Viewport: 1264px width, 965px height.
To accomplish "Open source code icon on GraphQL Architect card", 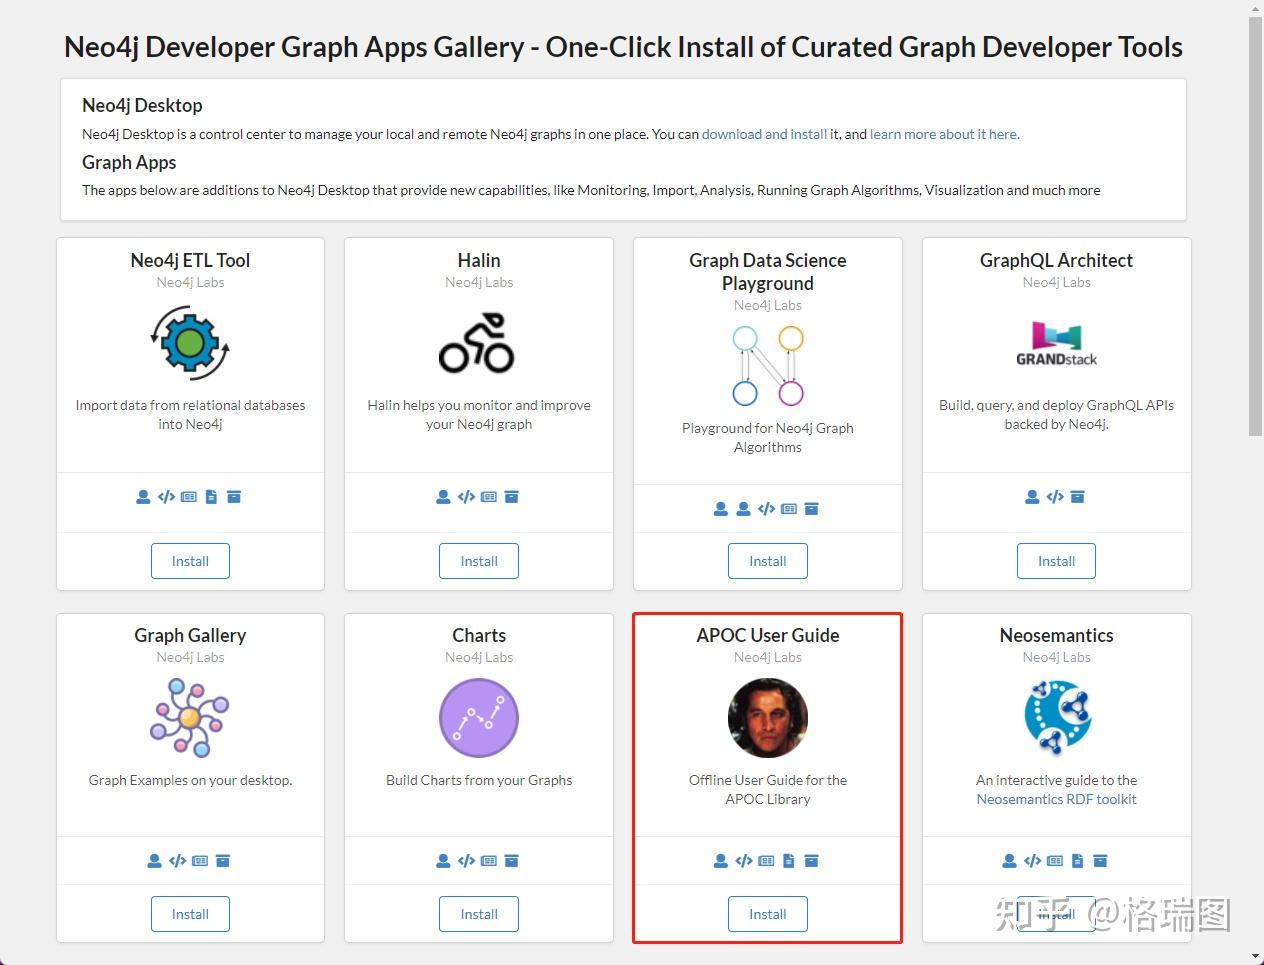I will pyautogui.click(x=1055, y=497).
